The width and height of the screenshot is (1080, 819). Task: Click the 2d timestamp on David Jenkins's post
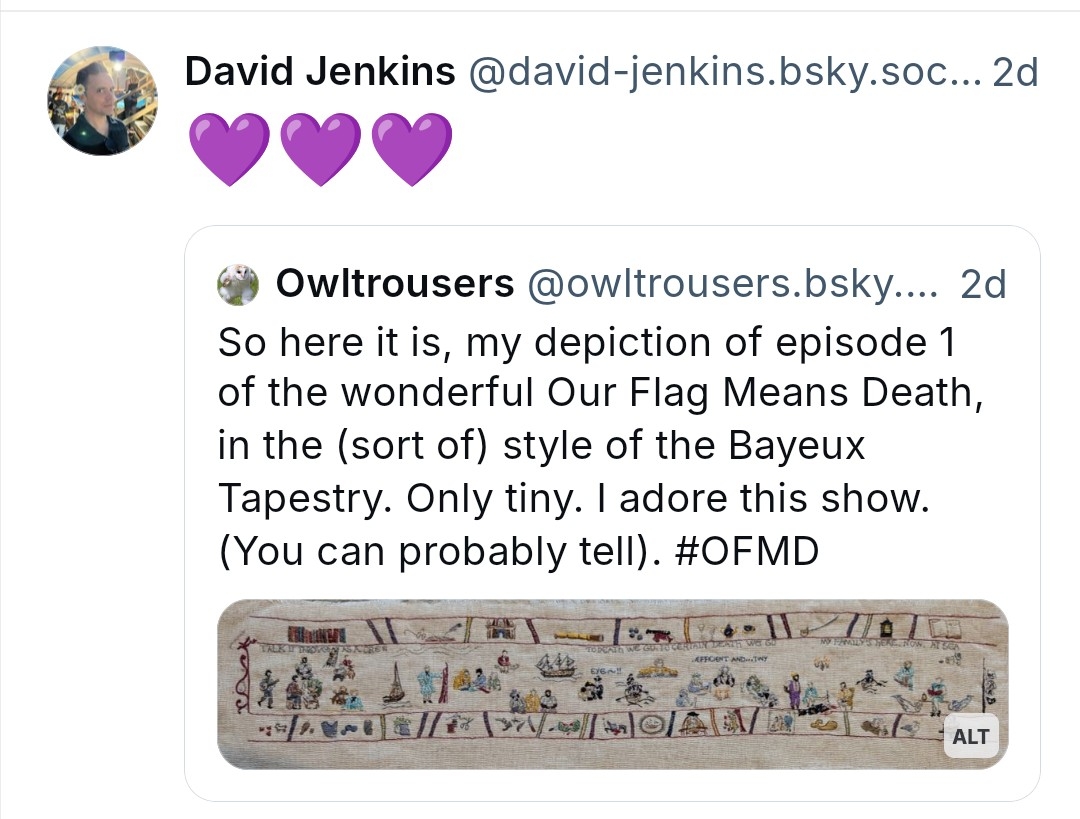1014,72
